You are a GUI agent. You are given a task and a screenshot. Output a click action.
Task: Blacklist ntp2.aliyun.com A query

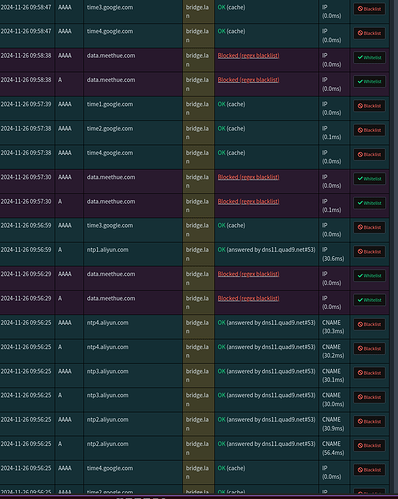[369, 445]
